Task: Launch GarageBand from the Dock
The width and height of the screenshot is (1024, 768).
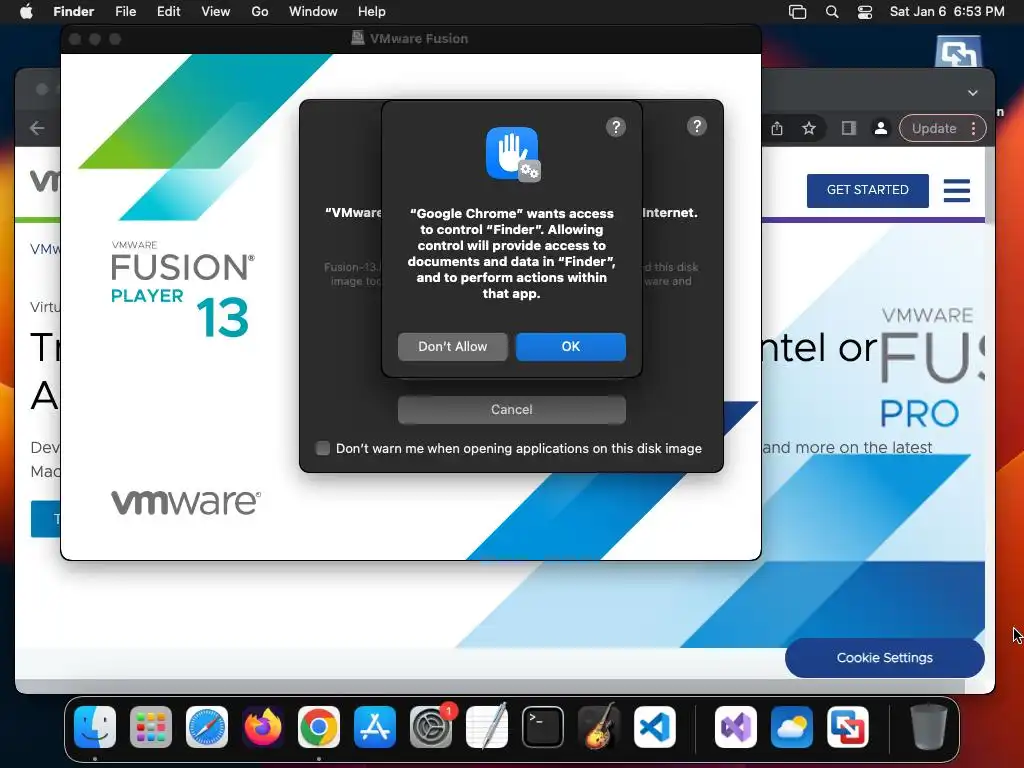Action: (599, 726)
